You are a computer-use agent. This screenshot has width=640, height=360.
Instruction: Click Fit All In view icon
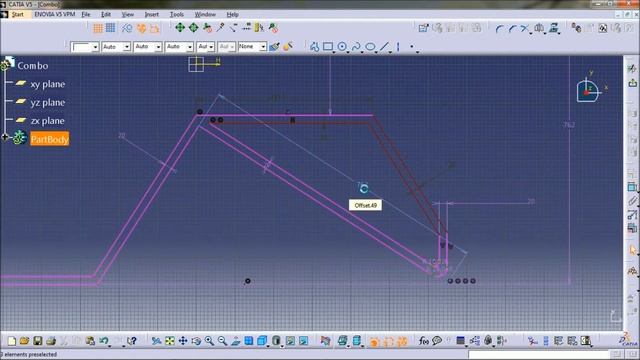pos(169,341)
